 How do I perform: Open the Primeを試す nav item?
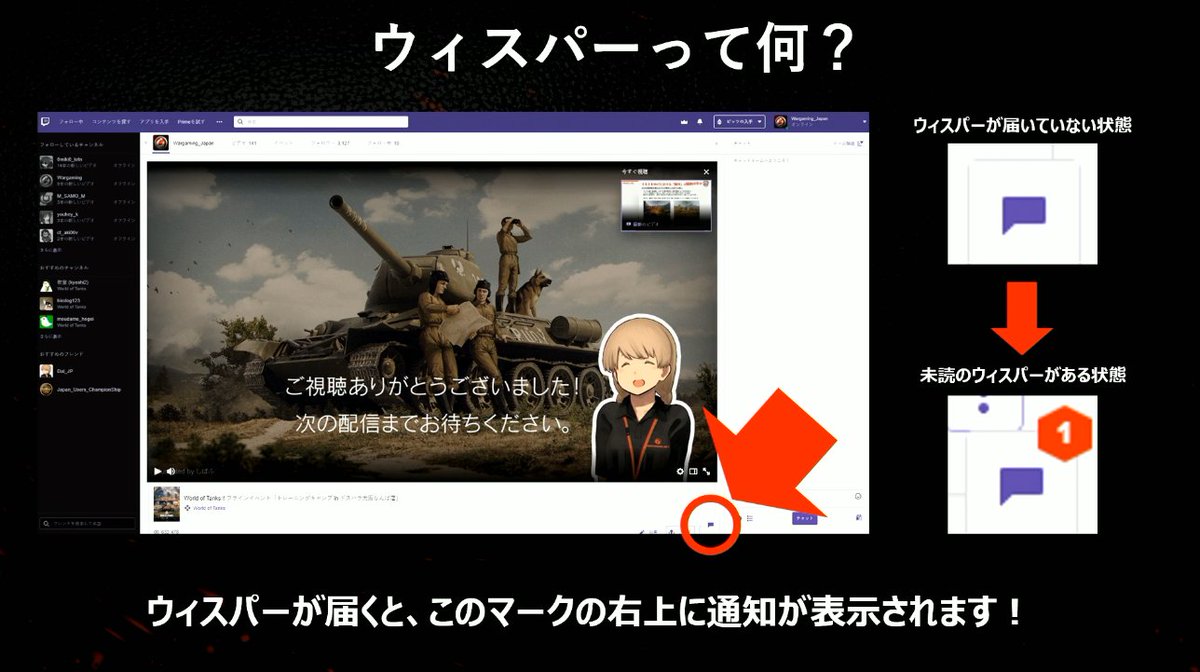tap(191, 121)
